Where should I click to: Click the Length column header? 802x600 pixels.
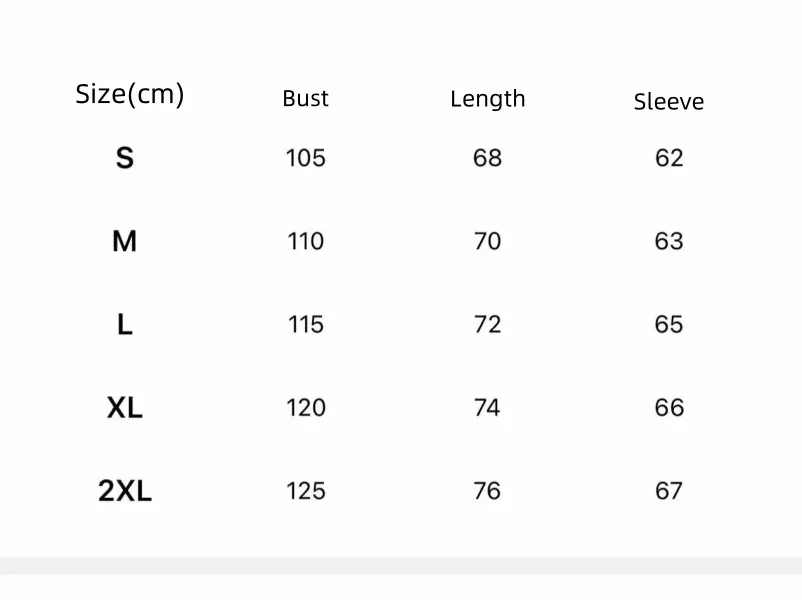[x=487, y=98]
